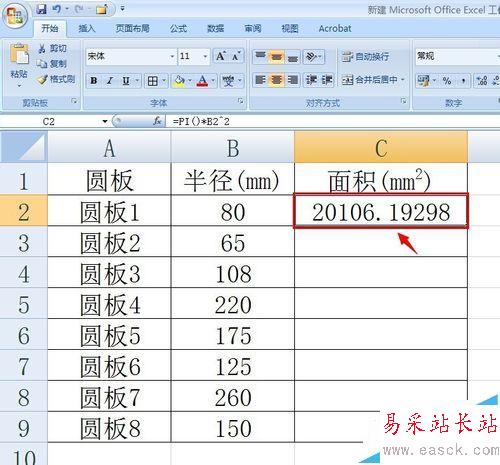Customize quick access toolbar dropdown
This screenshot has width=500, height=465.
pos(123,9)
